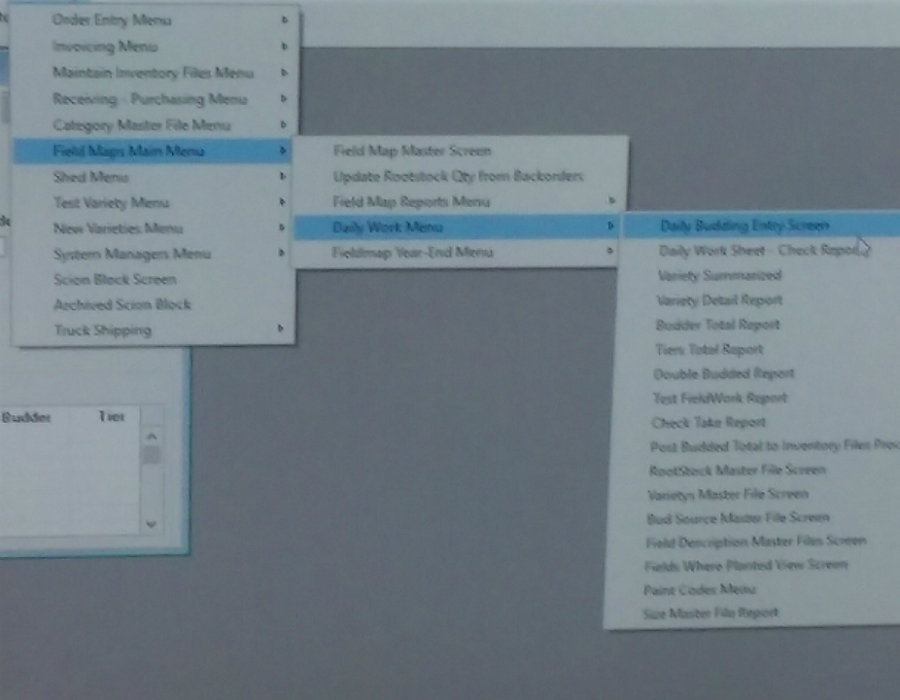Select Double Budded Report
This screenshot has height=700, width=900.
723,373
